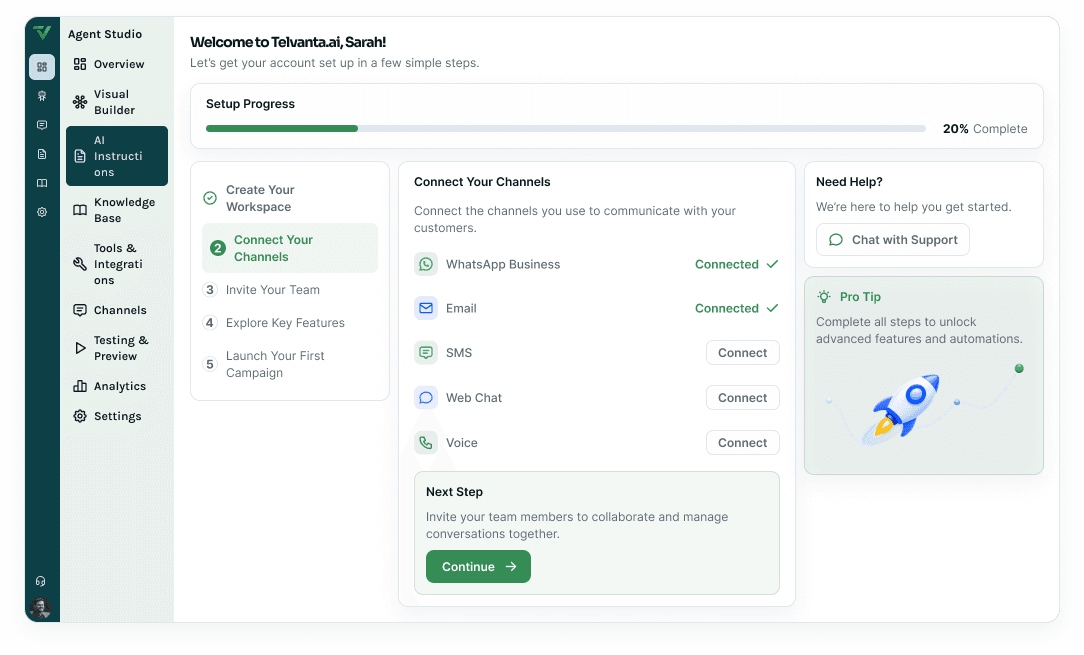Select step 3 Invite Your Team

click(x=290, y=290)
